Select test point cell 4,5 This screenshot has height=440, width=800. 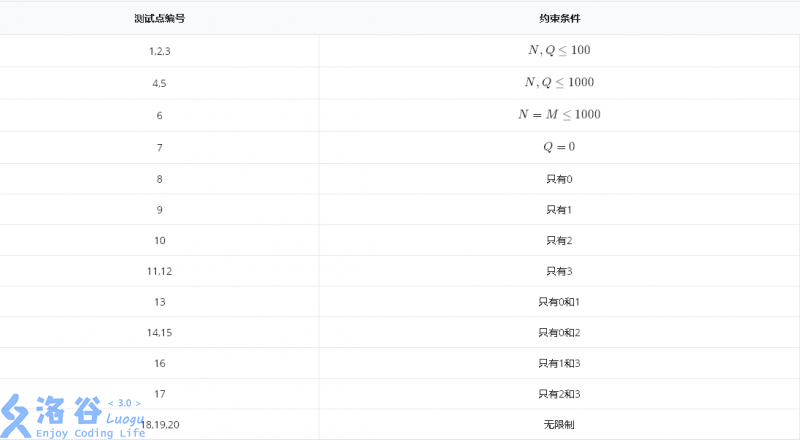click(x=160, y=83)
